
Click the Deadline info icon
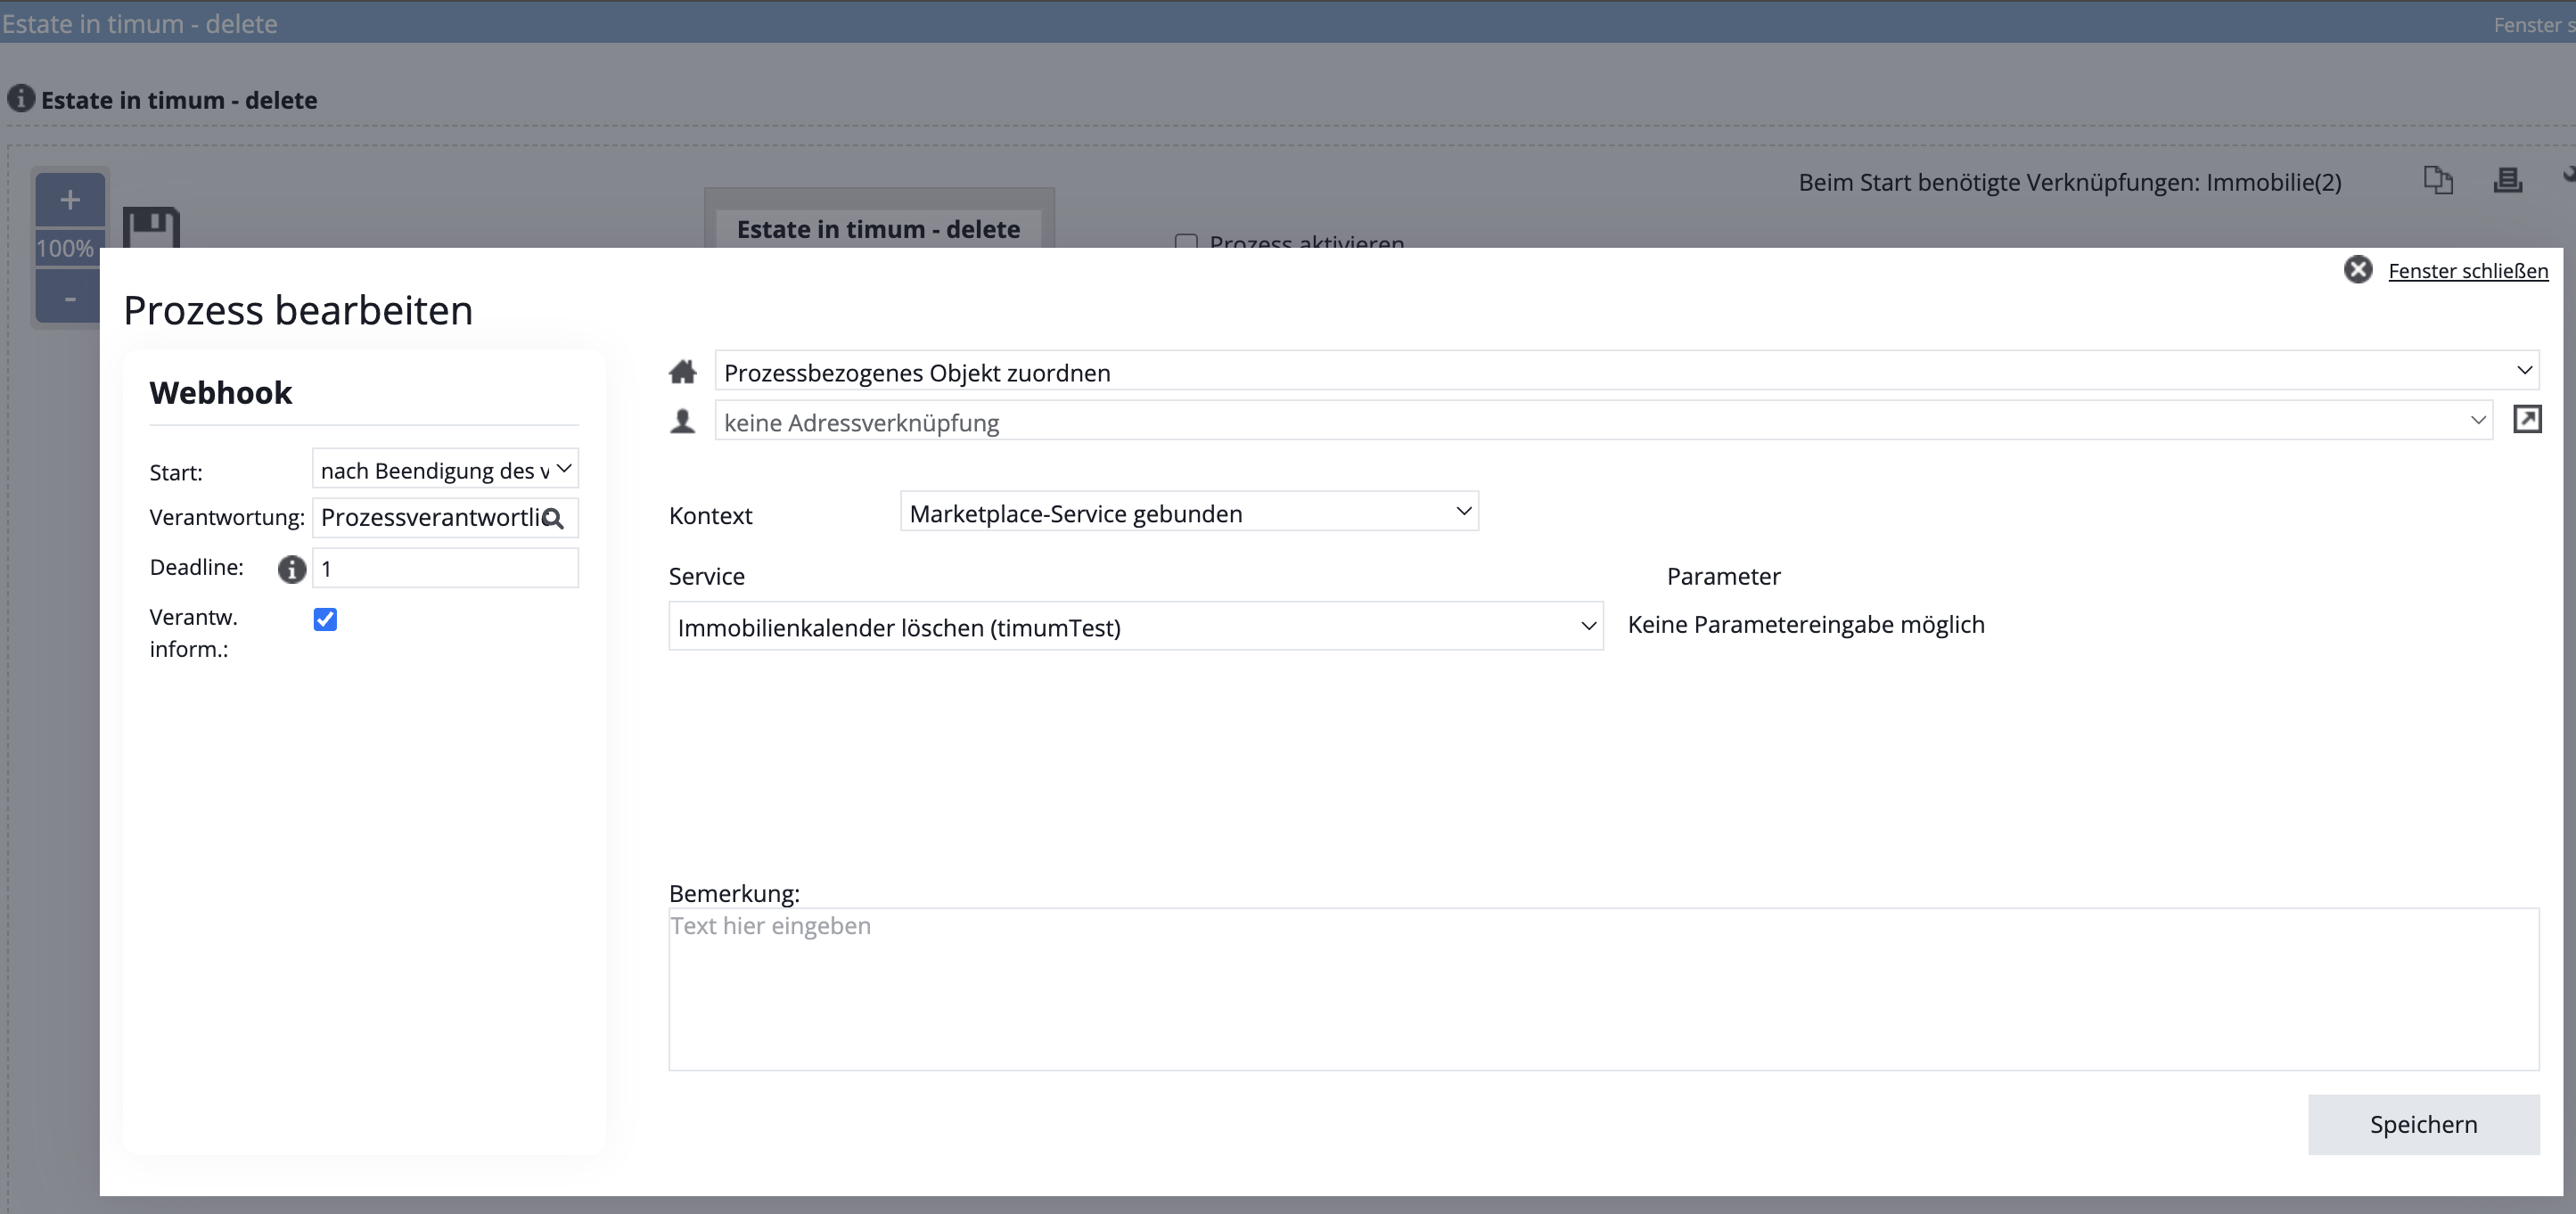click(291, 569)
